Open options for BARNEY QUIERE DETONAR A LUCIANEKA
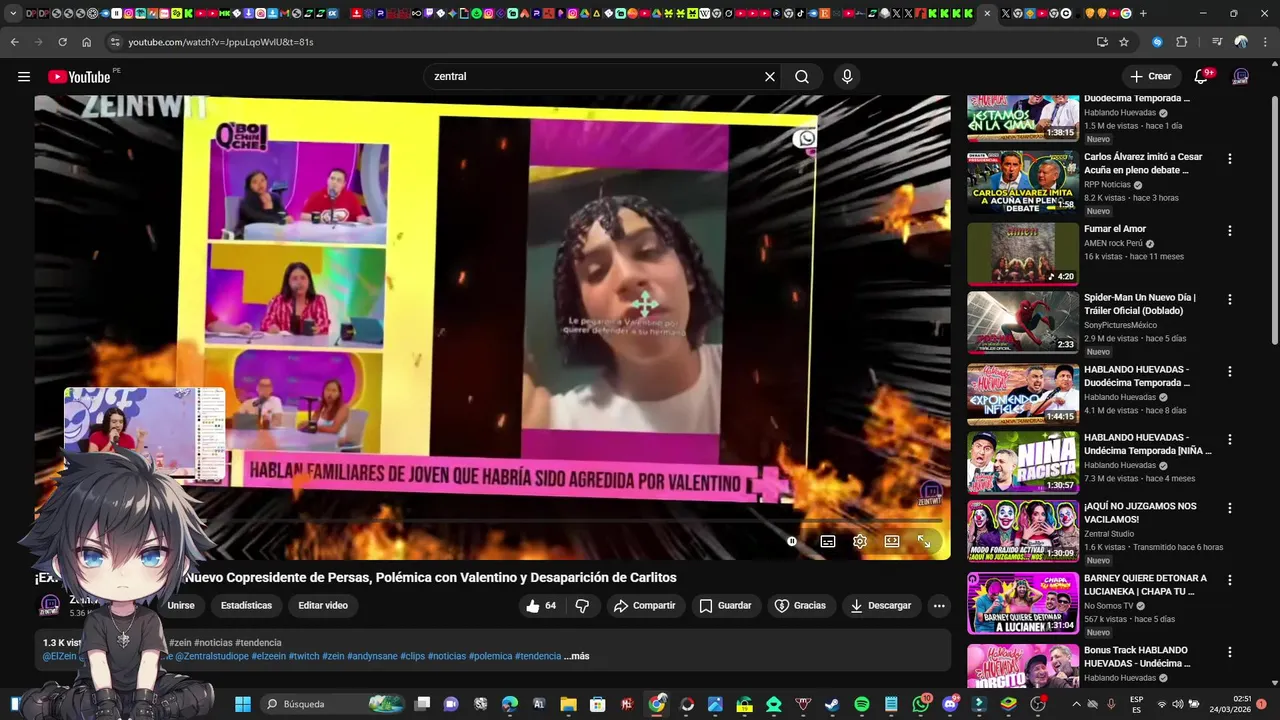The width and height of the screenshot is (1280, 720). click(x=1230, y=580)
